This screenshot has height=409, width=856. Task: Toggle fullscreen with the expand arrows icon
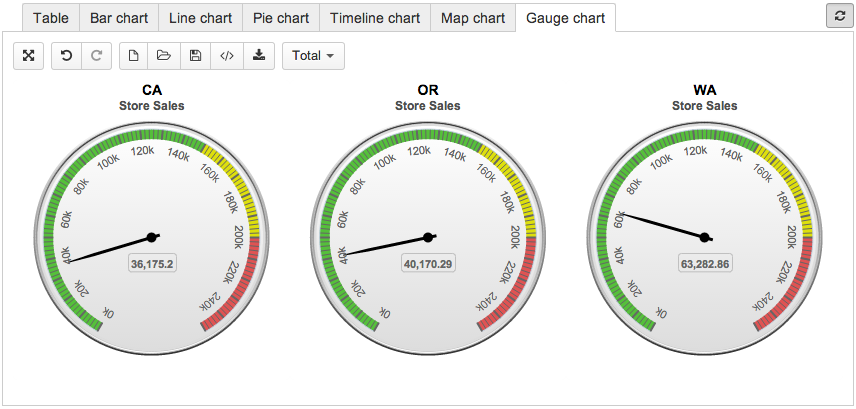pos(29,56)
